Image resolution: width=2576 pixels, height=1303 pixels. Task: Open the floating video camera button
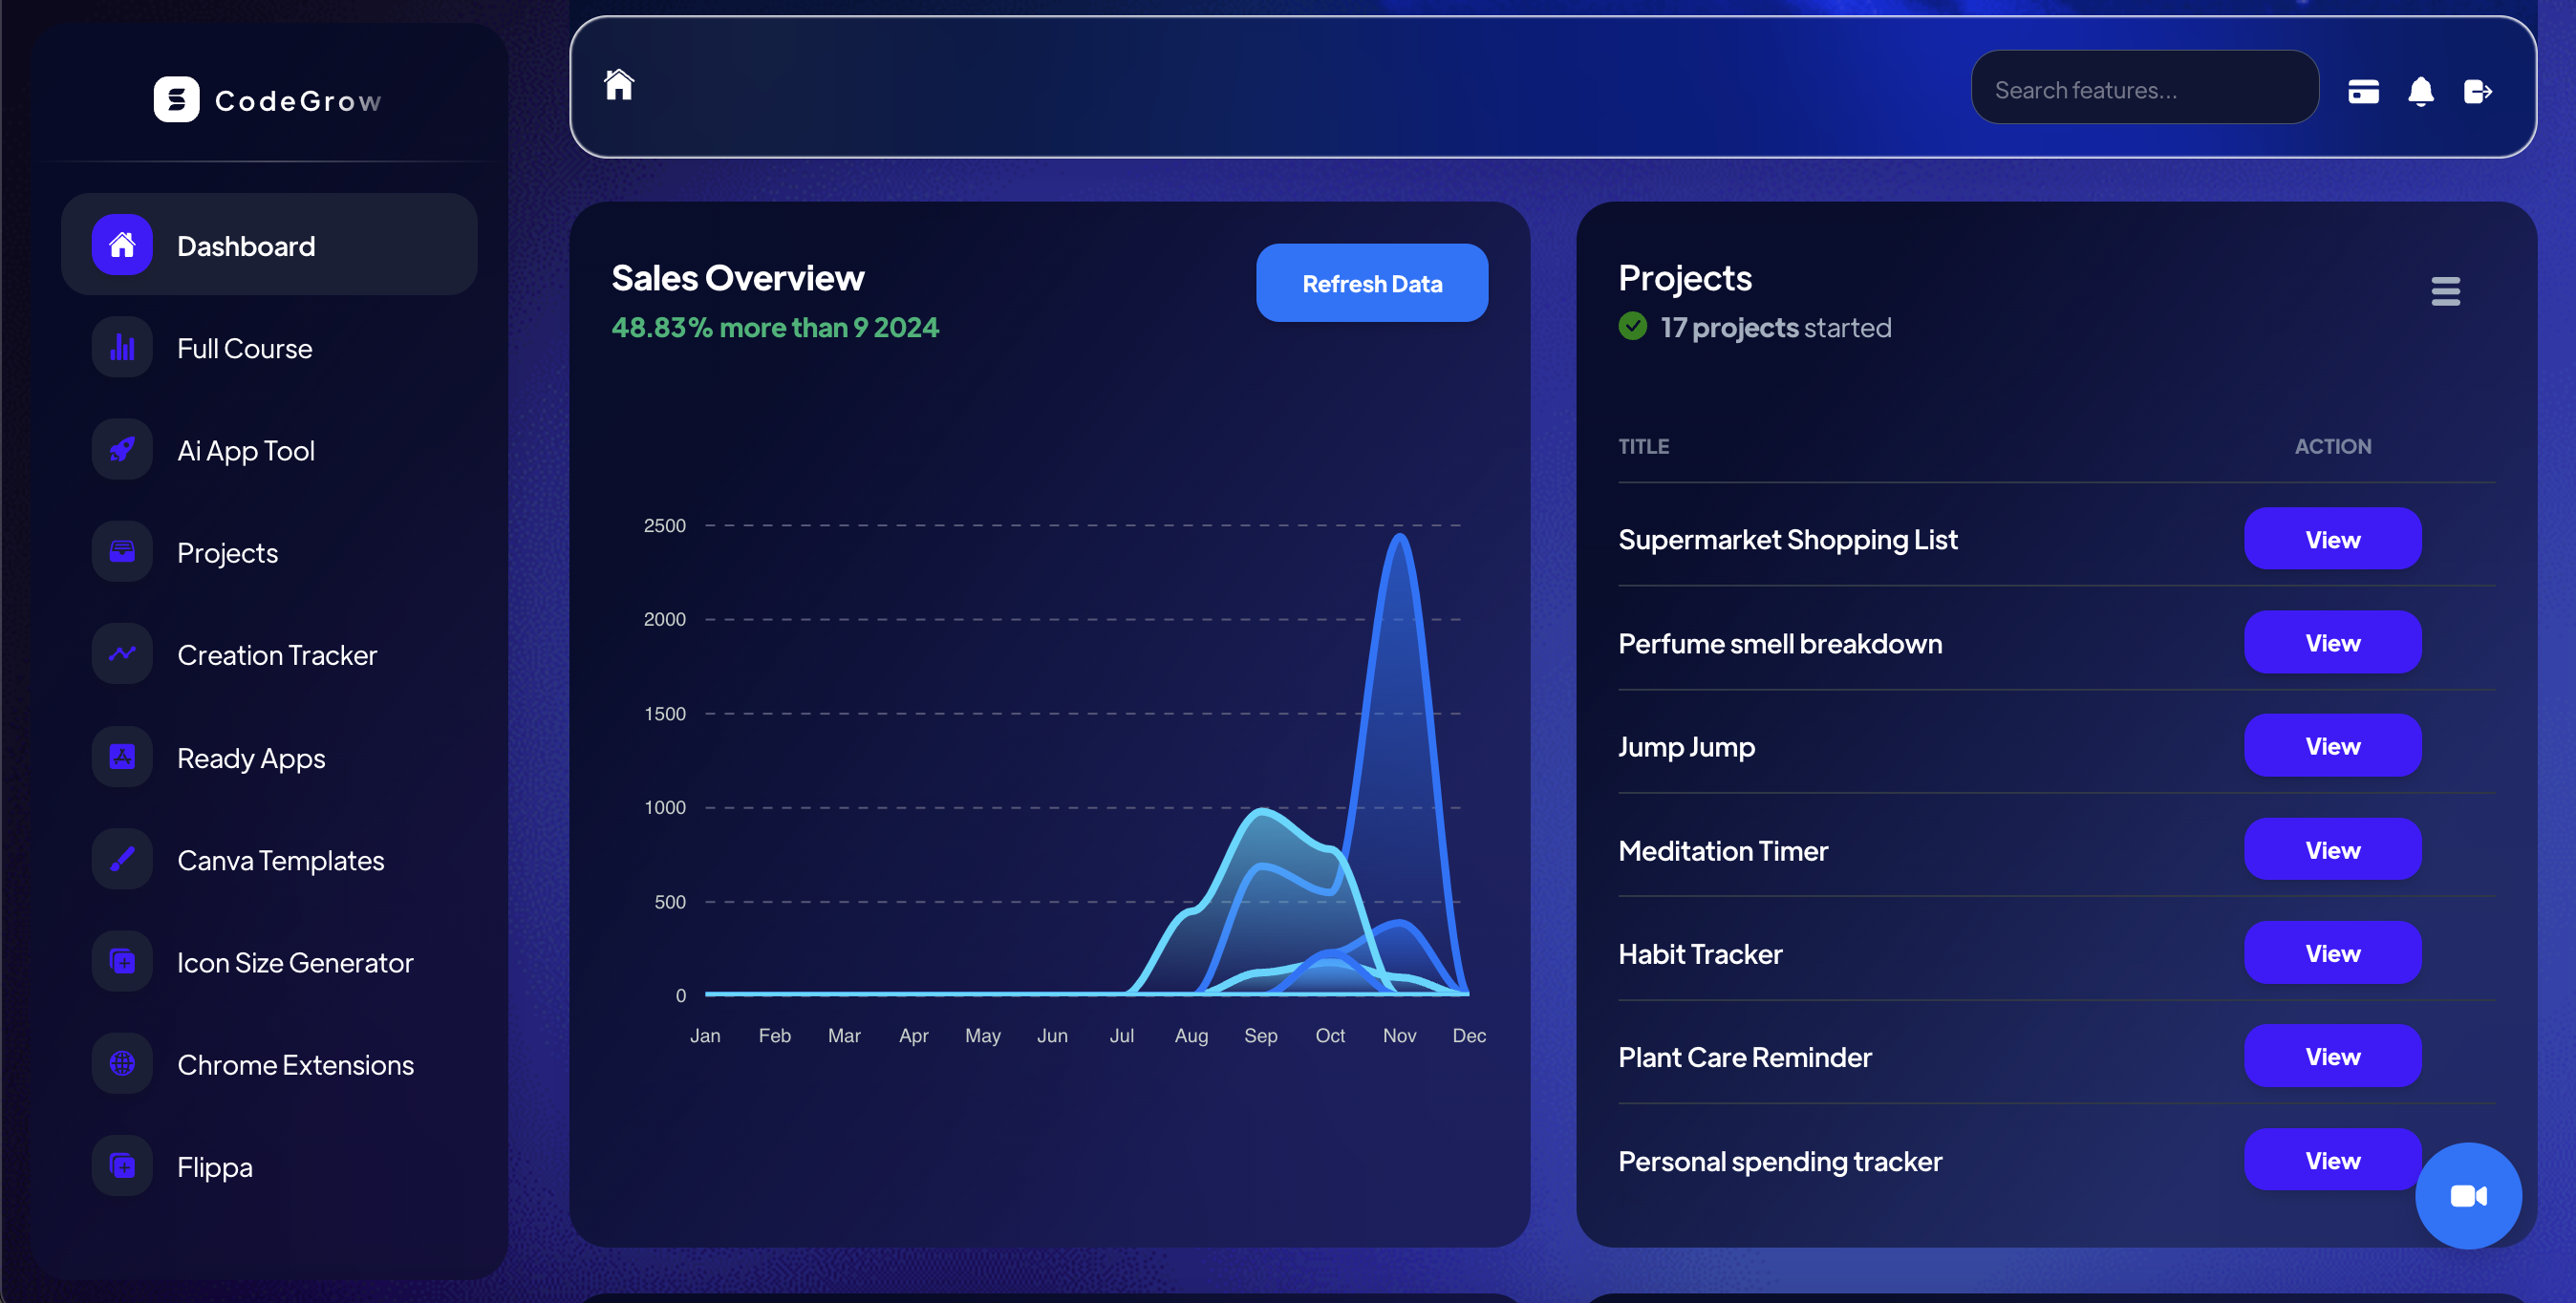2467,1195
